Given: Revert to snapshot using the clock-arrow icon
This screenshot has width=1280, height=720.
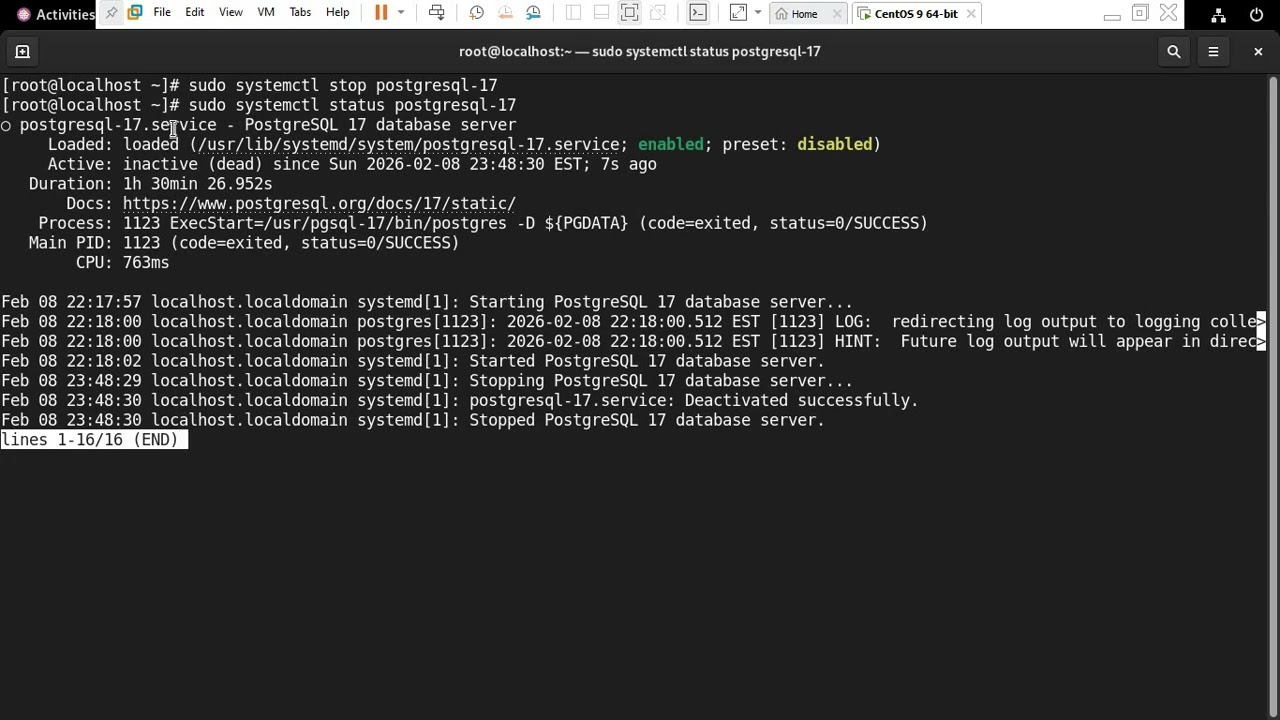Looking at the screenshot, I should (x=505, y=13).
